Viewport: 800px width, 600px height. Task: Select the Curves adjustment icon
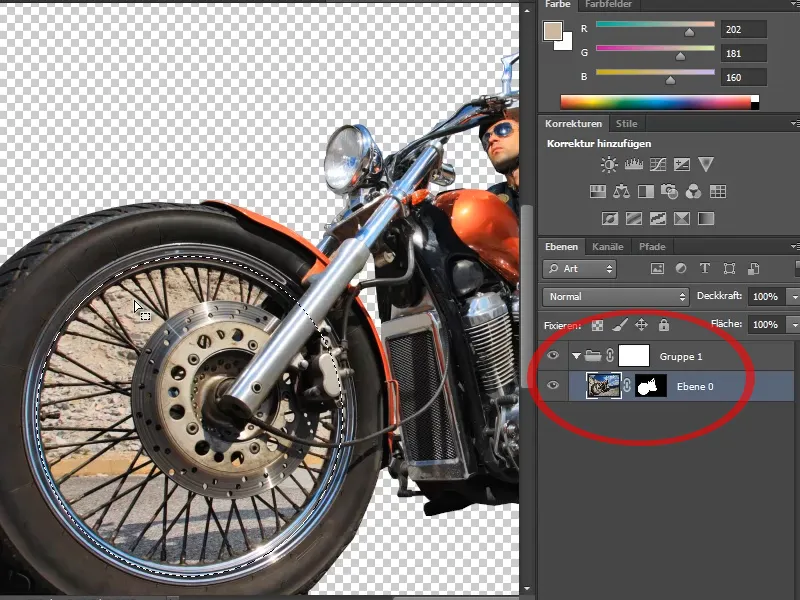658,163
